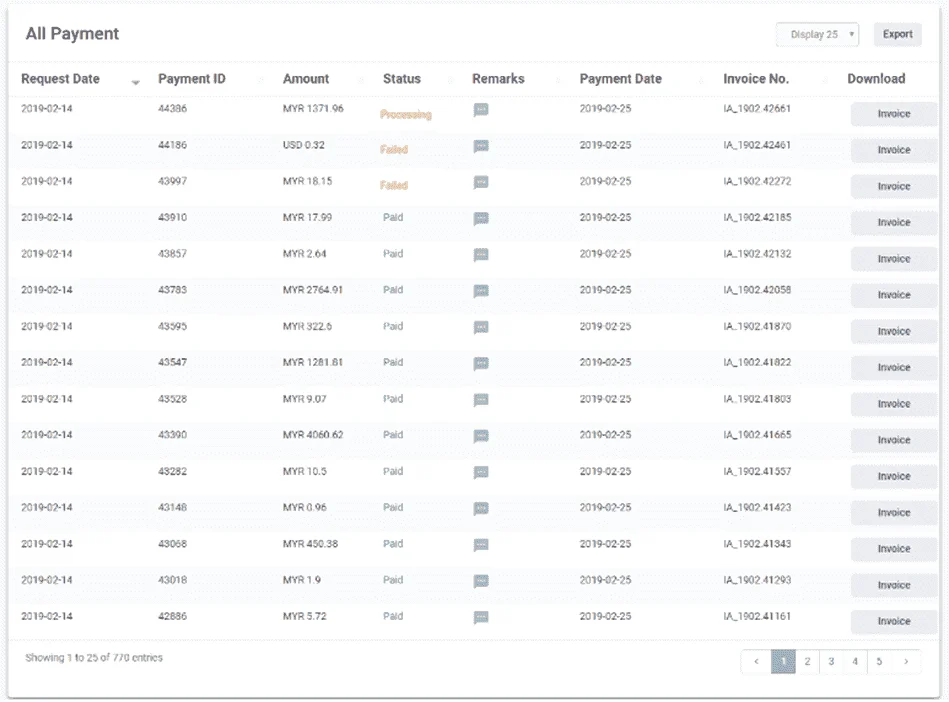Open remarks icon for payment 43528
This screenshot has height=702, width=949.
coord(481,399)
